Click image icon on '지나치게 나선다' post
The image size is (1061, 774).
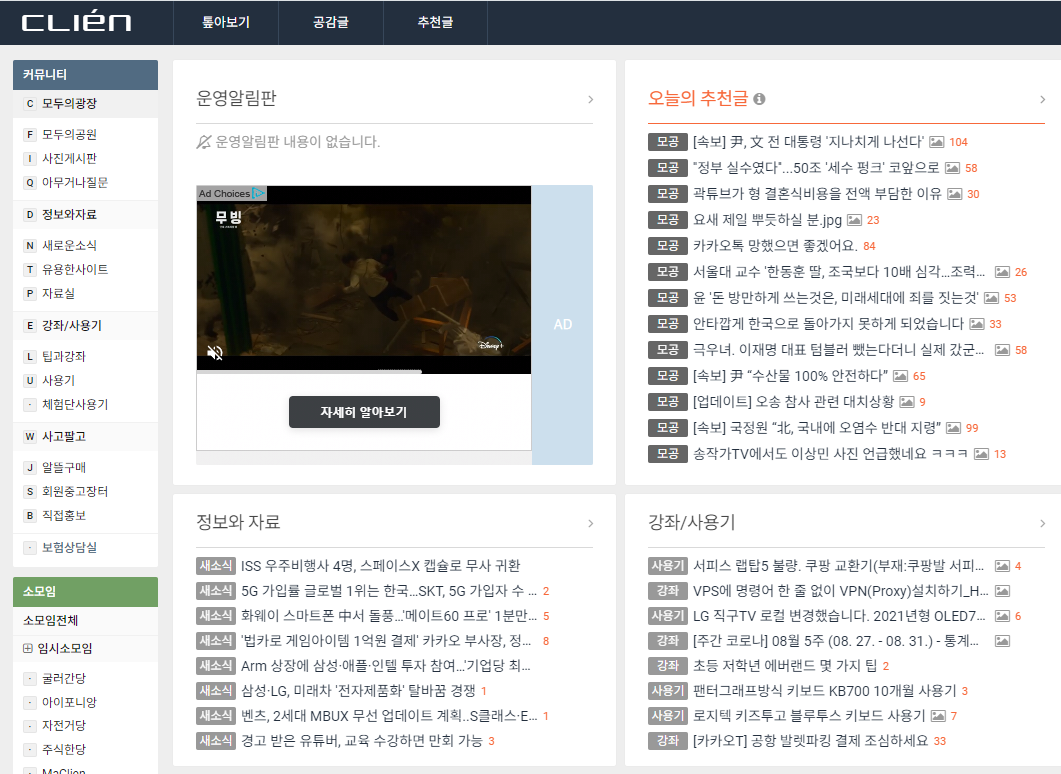click(936, 142)
